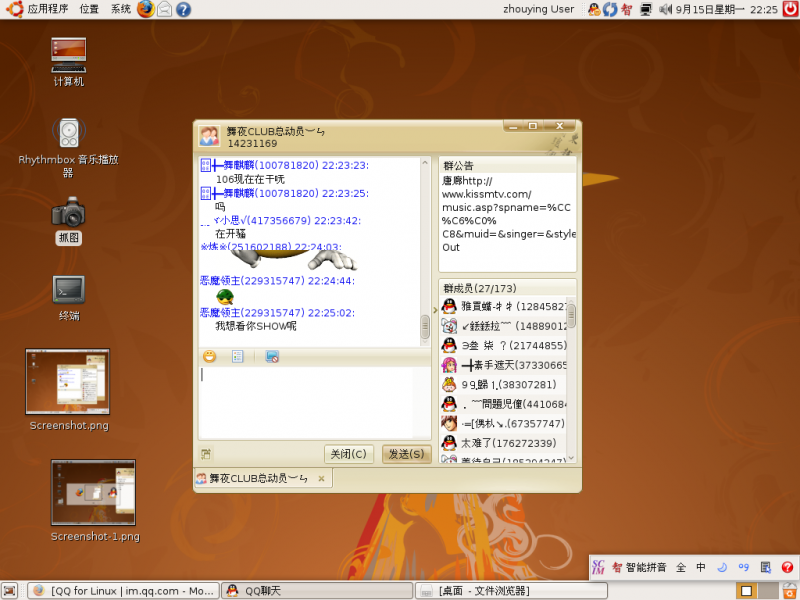The width and height of the screenshot is (800, 600).
Task: Open the 系统 menu
Action: click(121, 9)
